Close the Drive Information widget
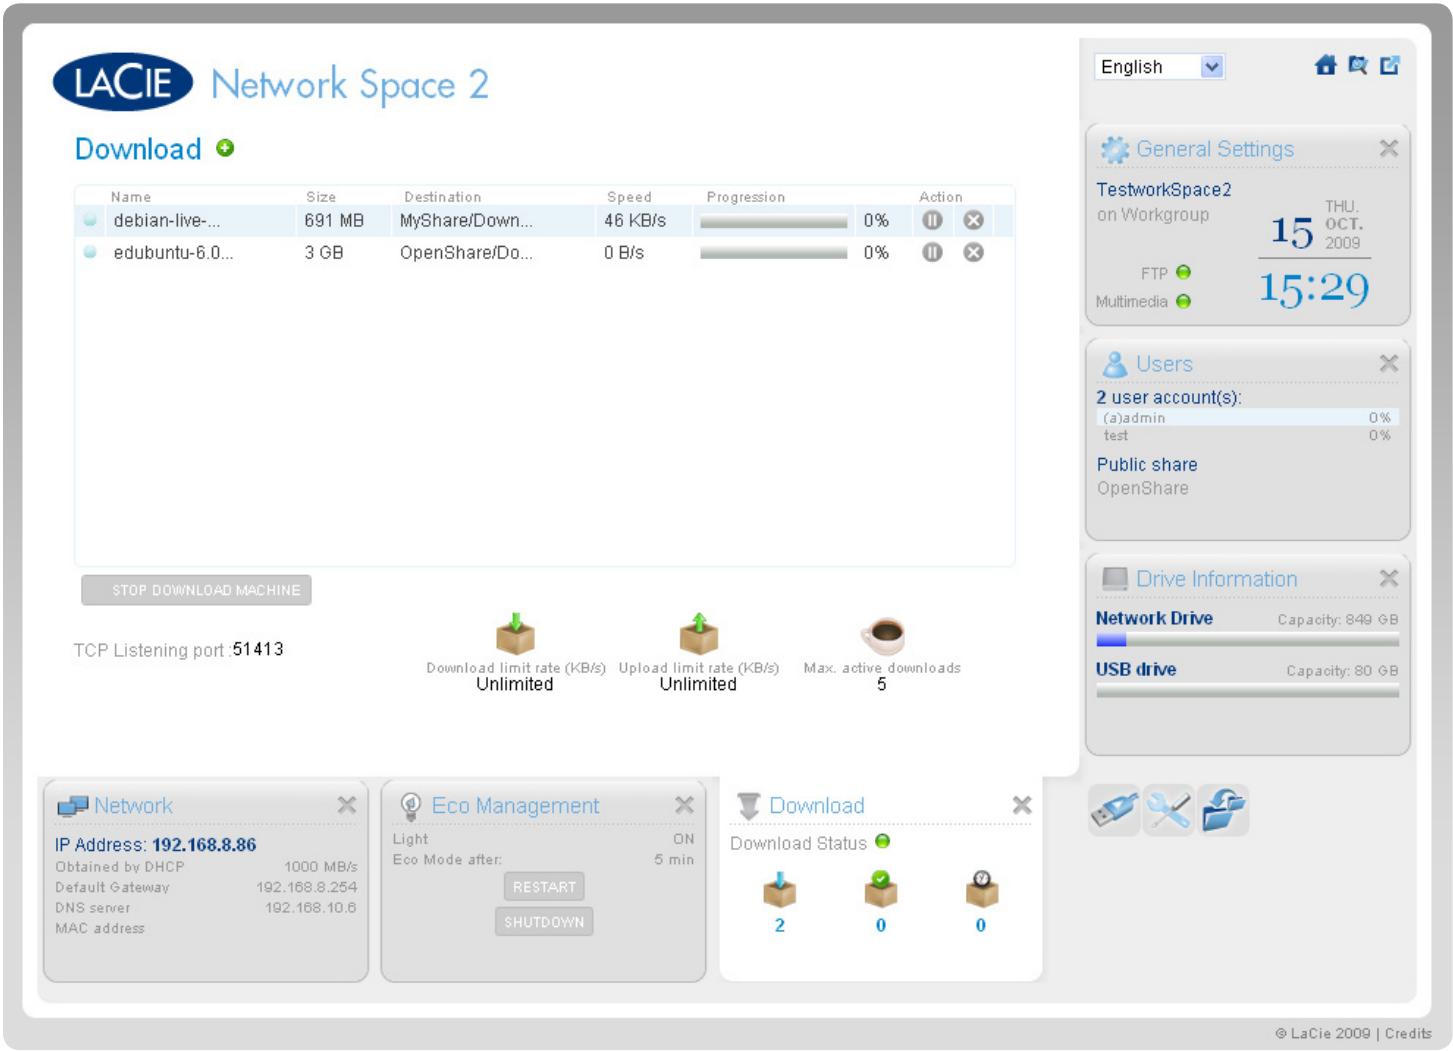 1389,579
